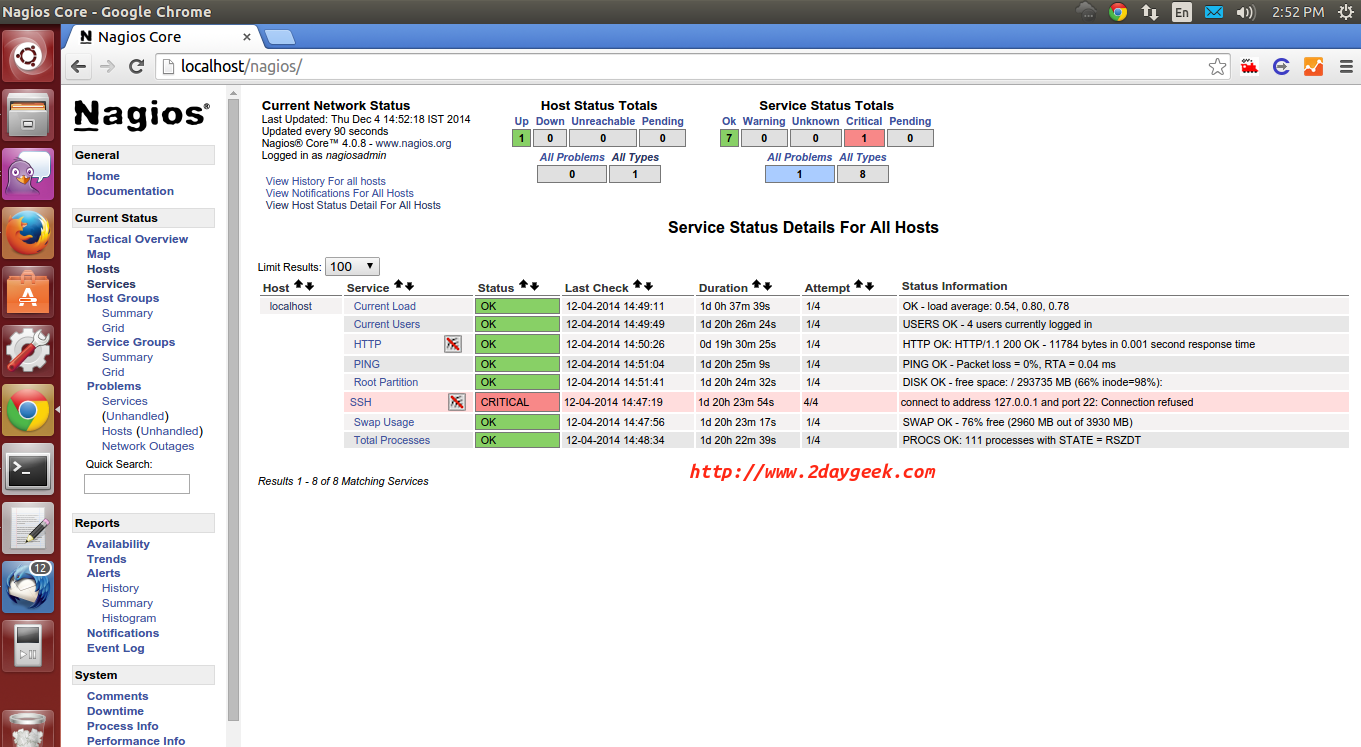Open the Network Outages link
This screenshot has width=1361, height=747.
[148, 446]
